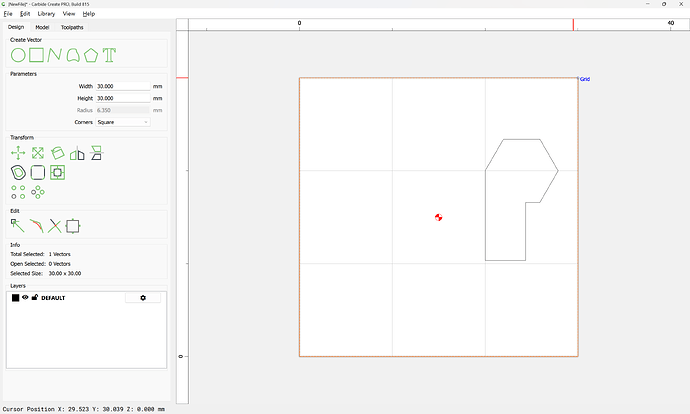690x414 pixels.
Task: Choose the Rotate transform tool
Action: tap(57, 153)
